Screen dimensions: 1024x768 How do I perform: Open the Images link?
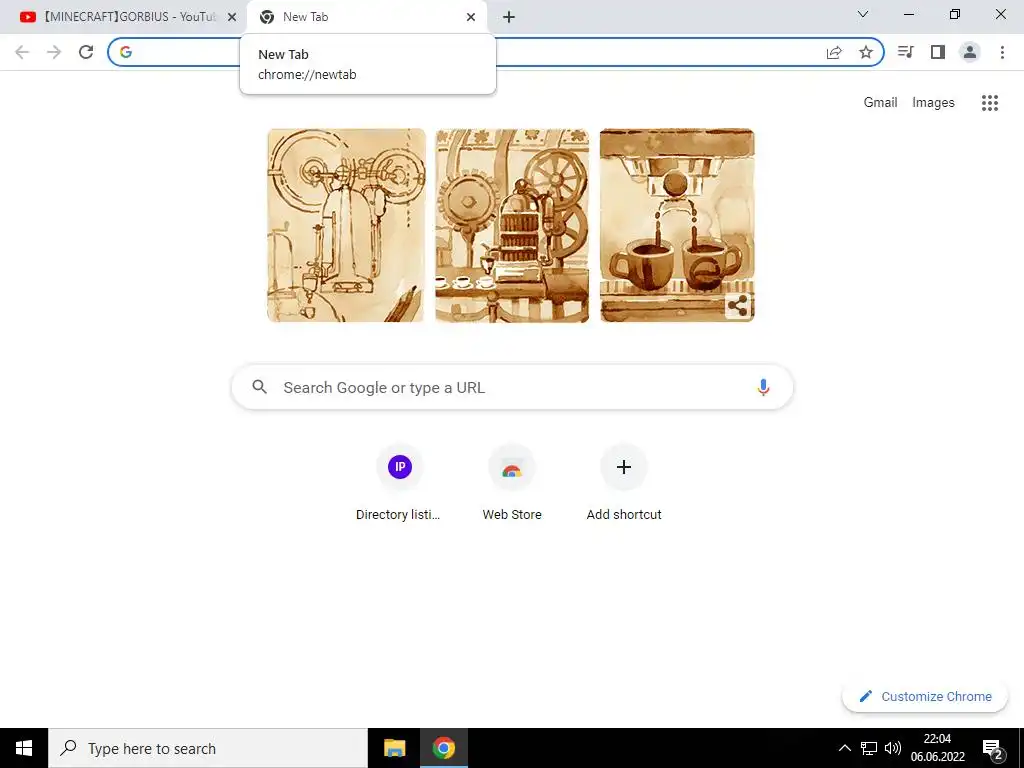(933, 103)
